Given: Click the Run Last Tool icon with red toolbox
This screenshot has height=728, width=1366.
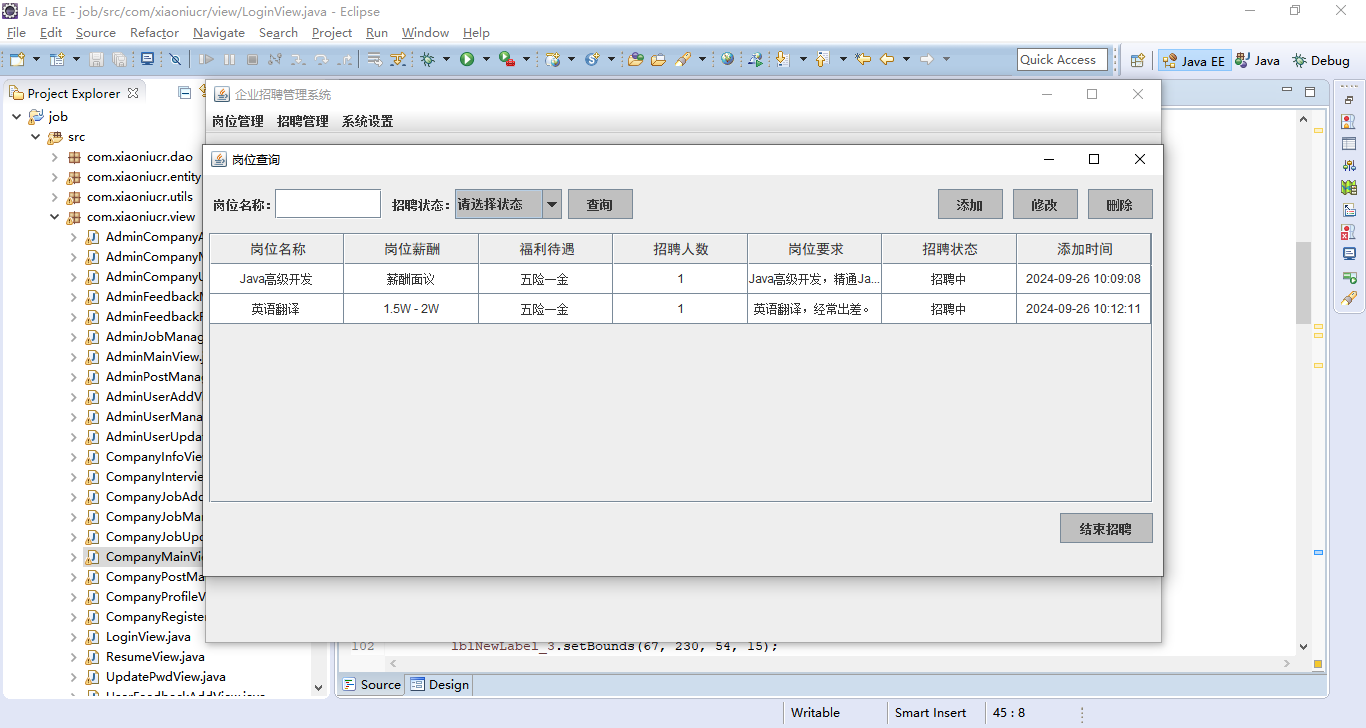Looking at the screenshot, I should pos(507,60).
